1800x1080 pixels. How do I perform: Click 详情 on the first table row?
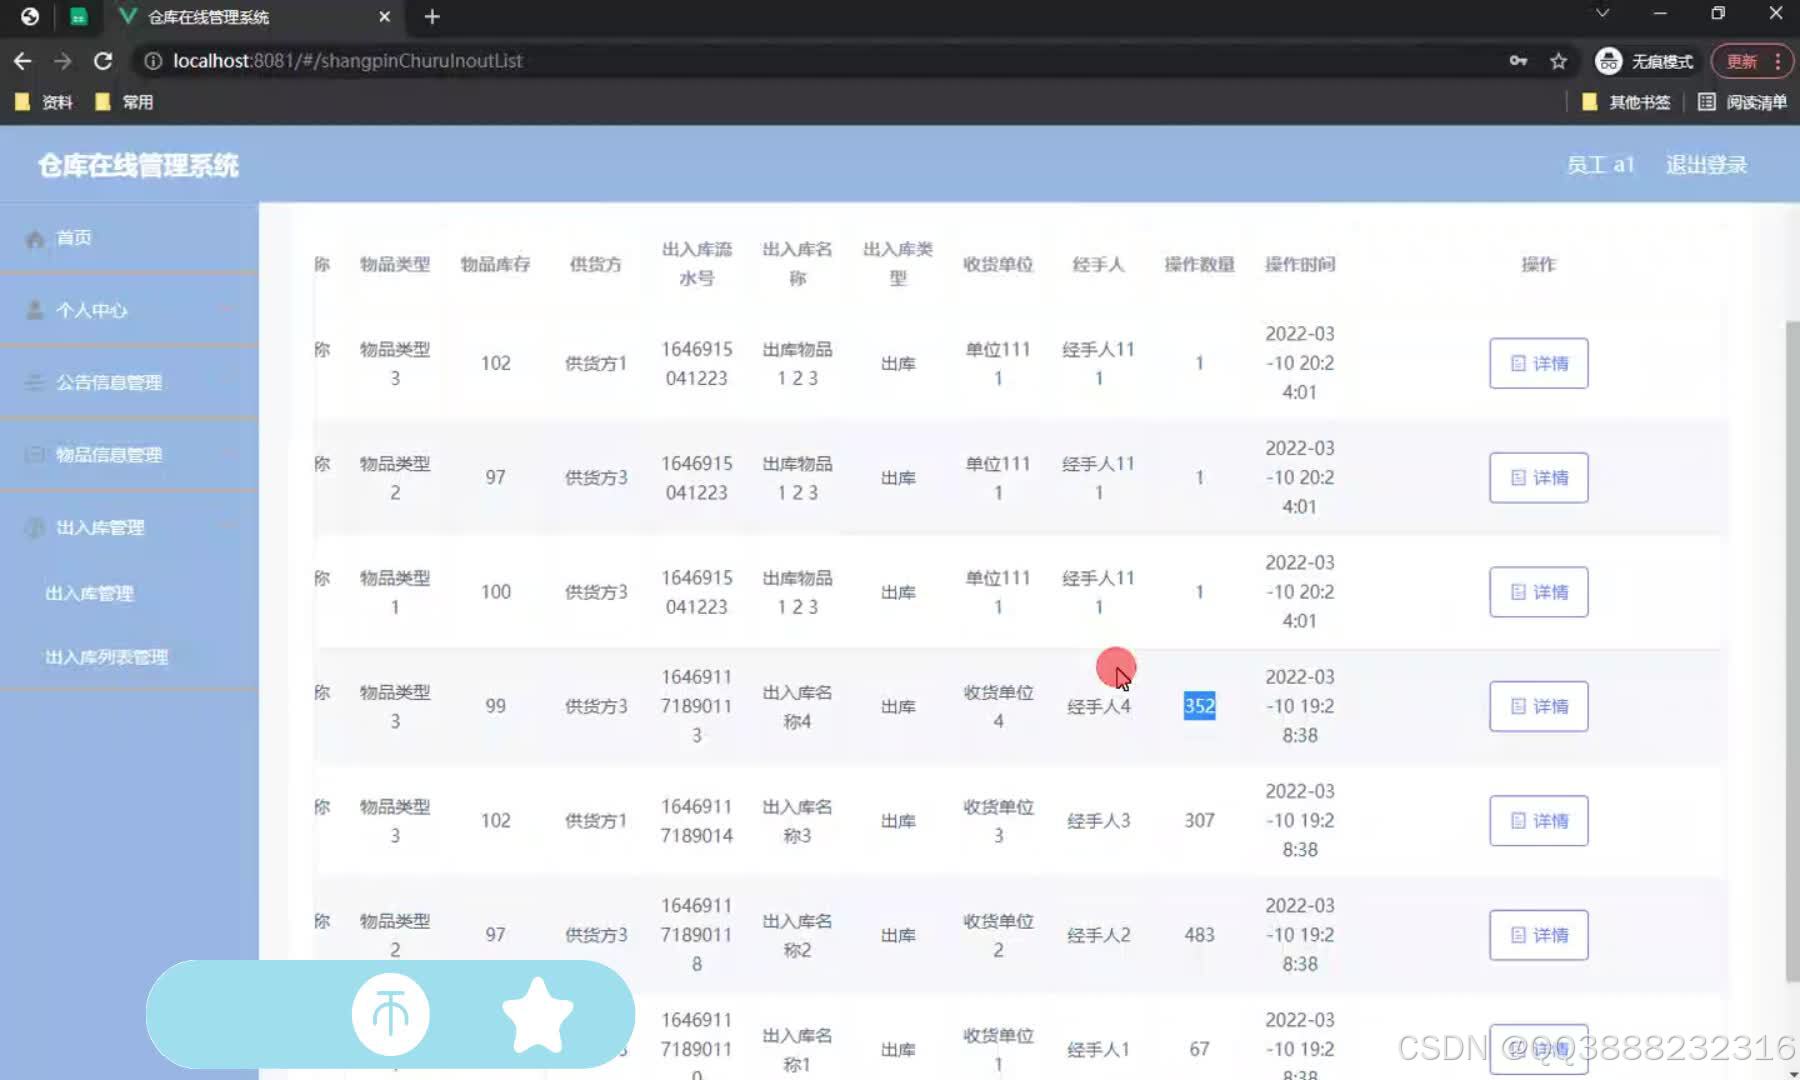(x=1538, y=363)
